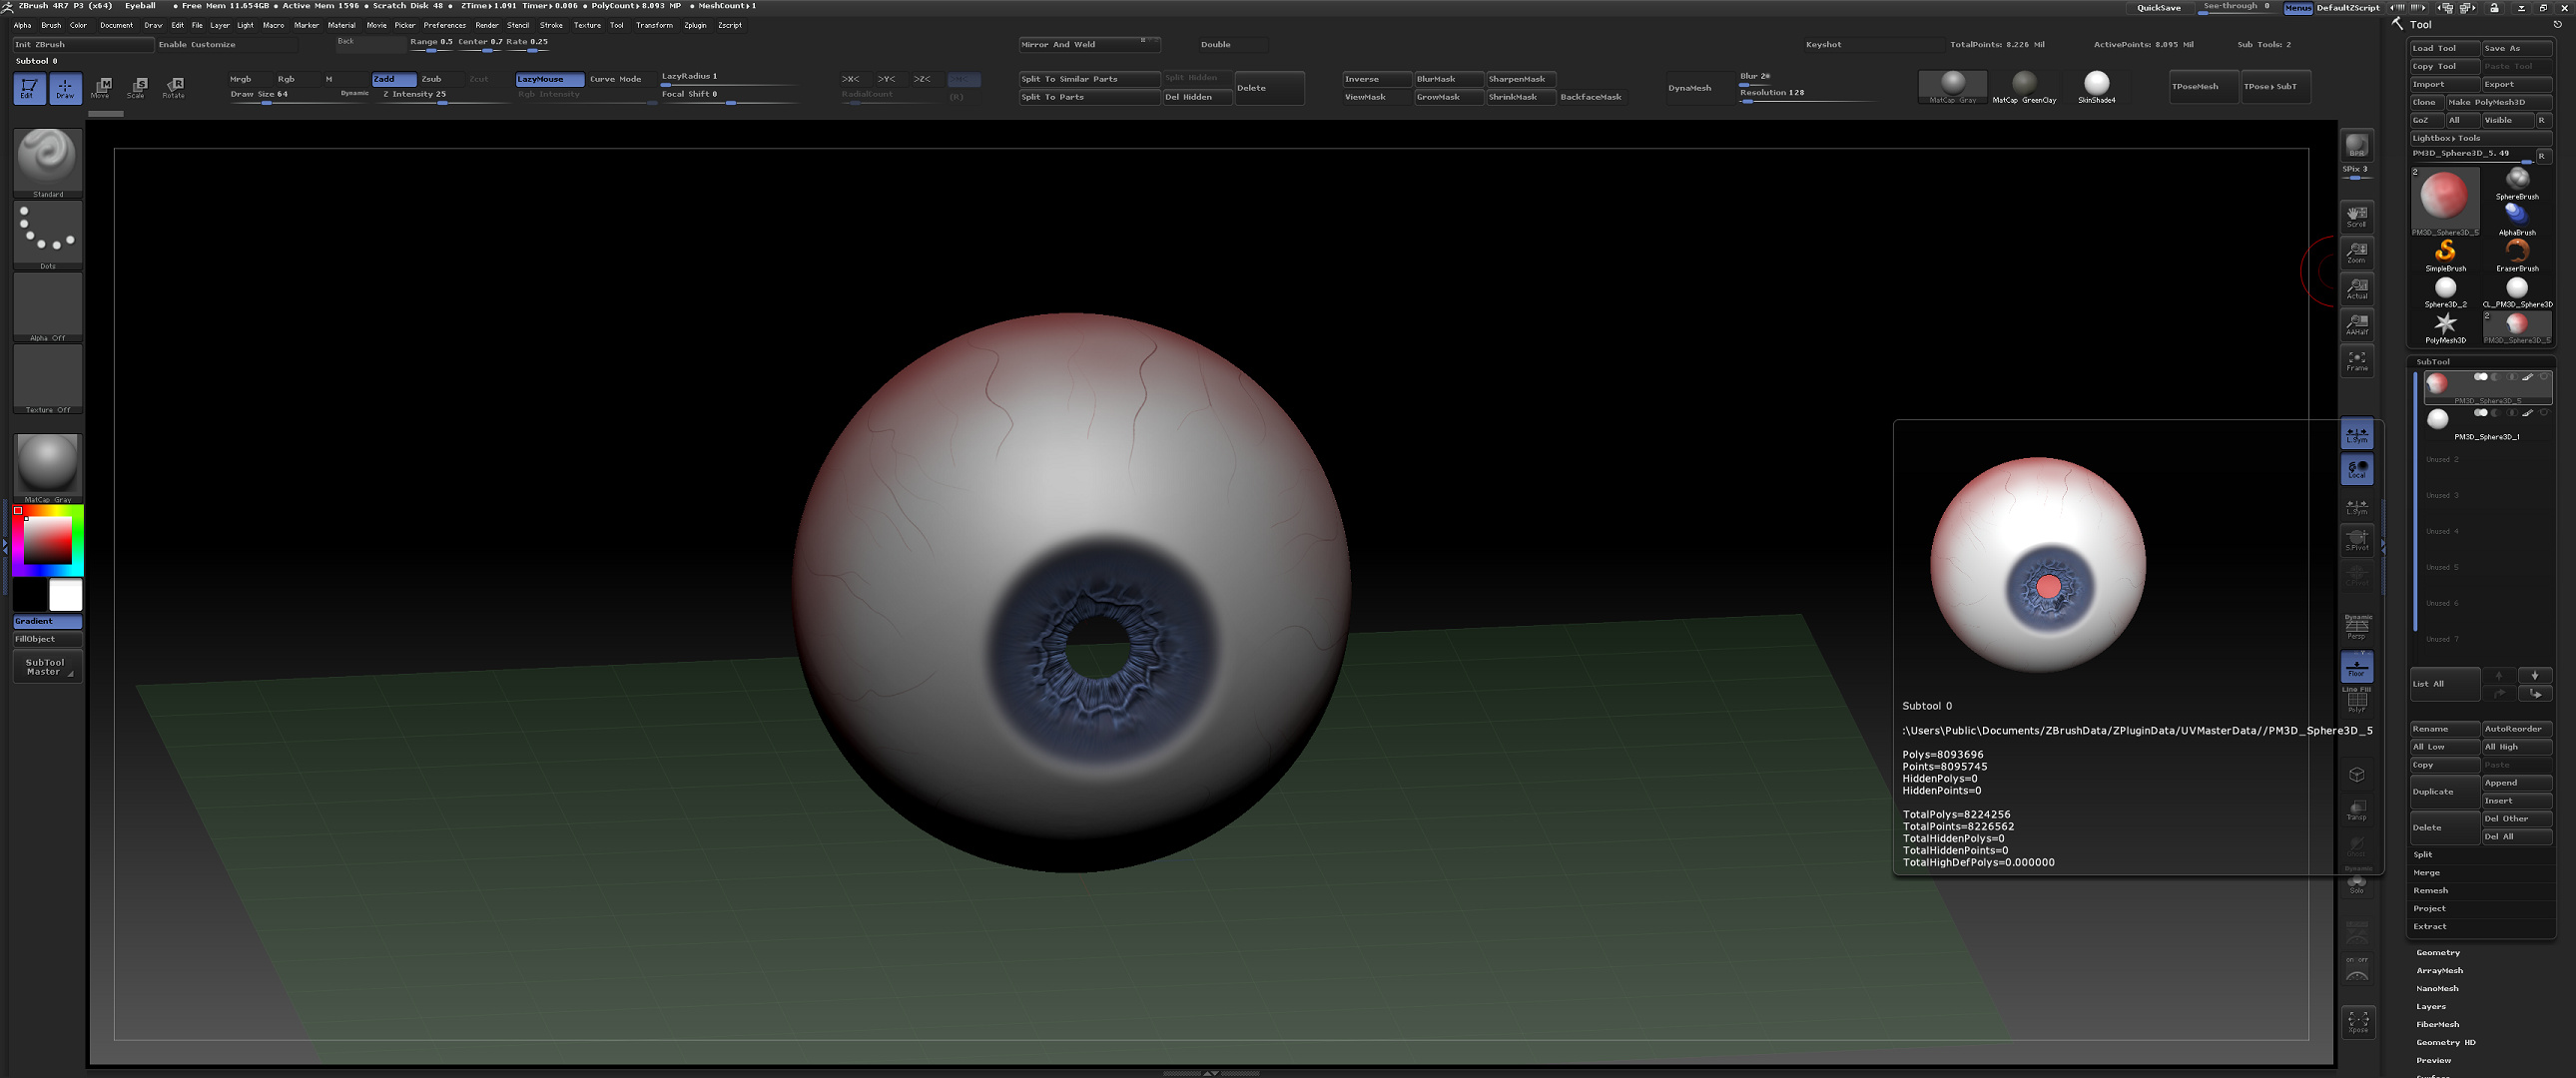Viewport: 2576px width, 1078px height.
Task: Switch to Move transform tool
Action: 101,88
